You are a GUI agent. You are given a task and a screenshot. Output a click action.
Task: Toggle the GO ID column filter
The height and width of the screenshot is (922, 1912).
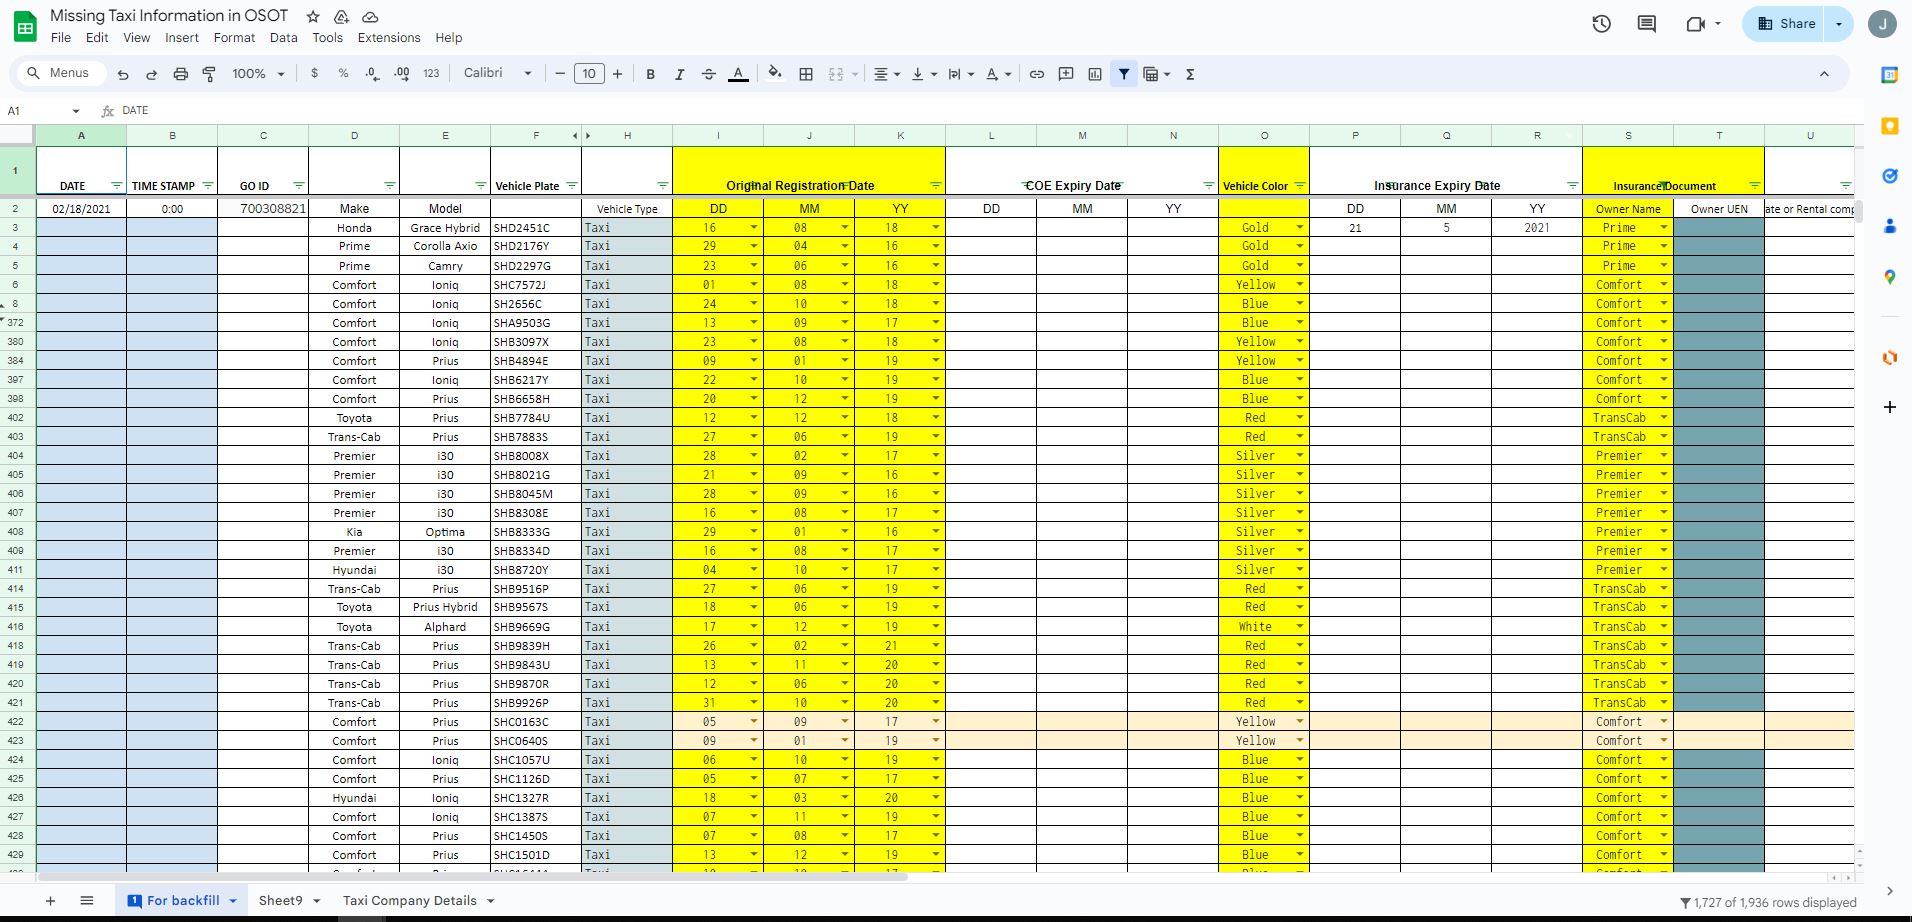point(299,186)
